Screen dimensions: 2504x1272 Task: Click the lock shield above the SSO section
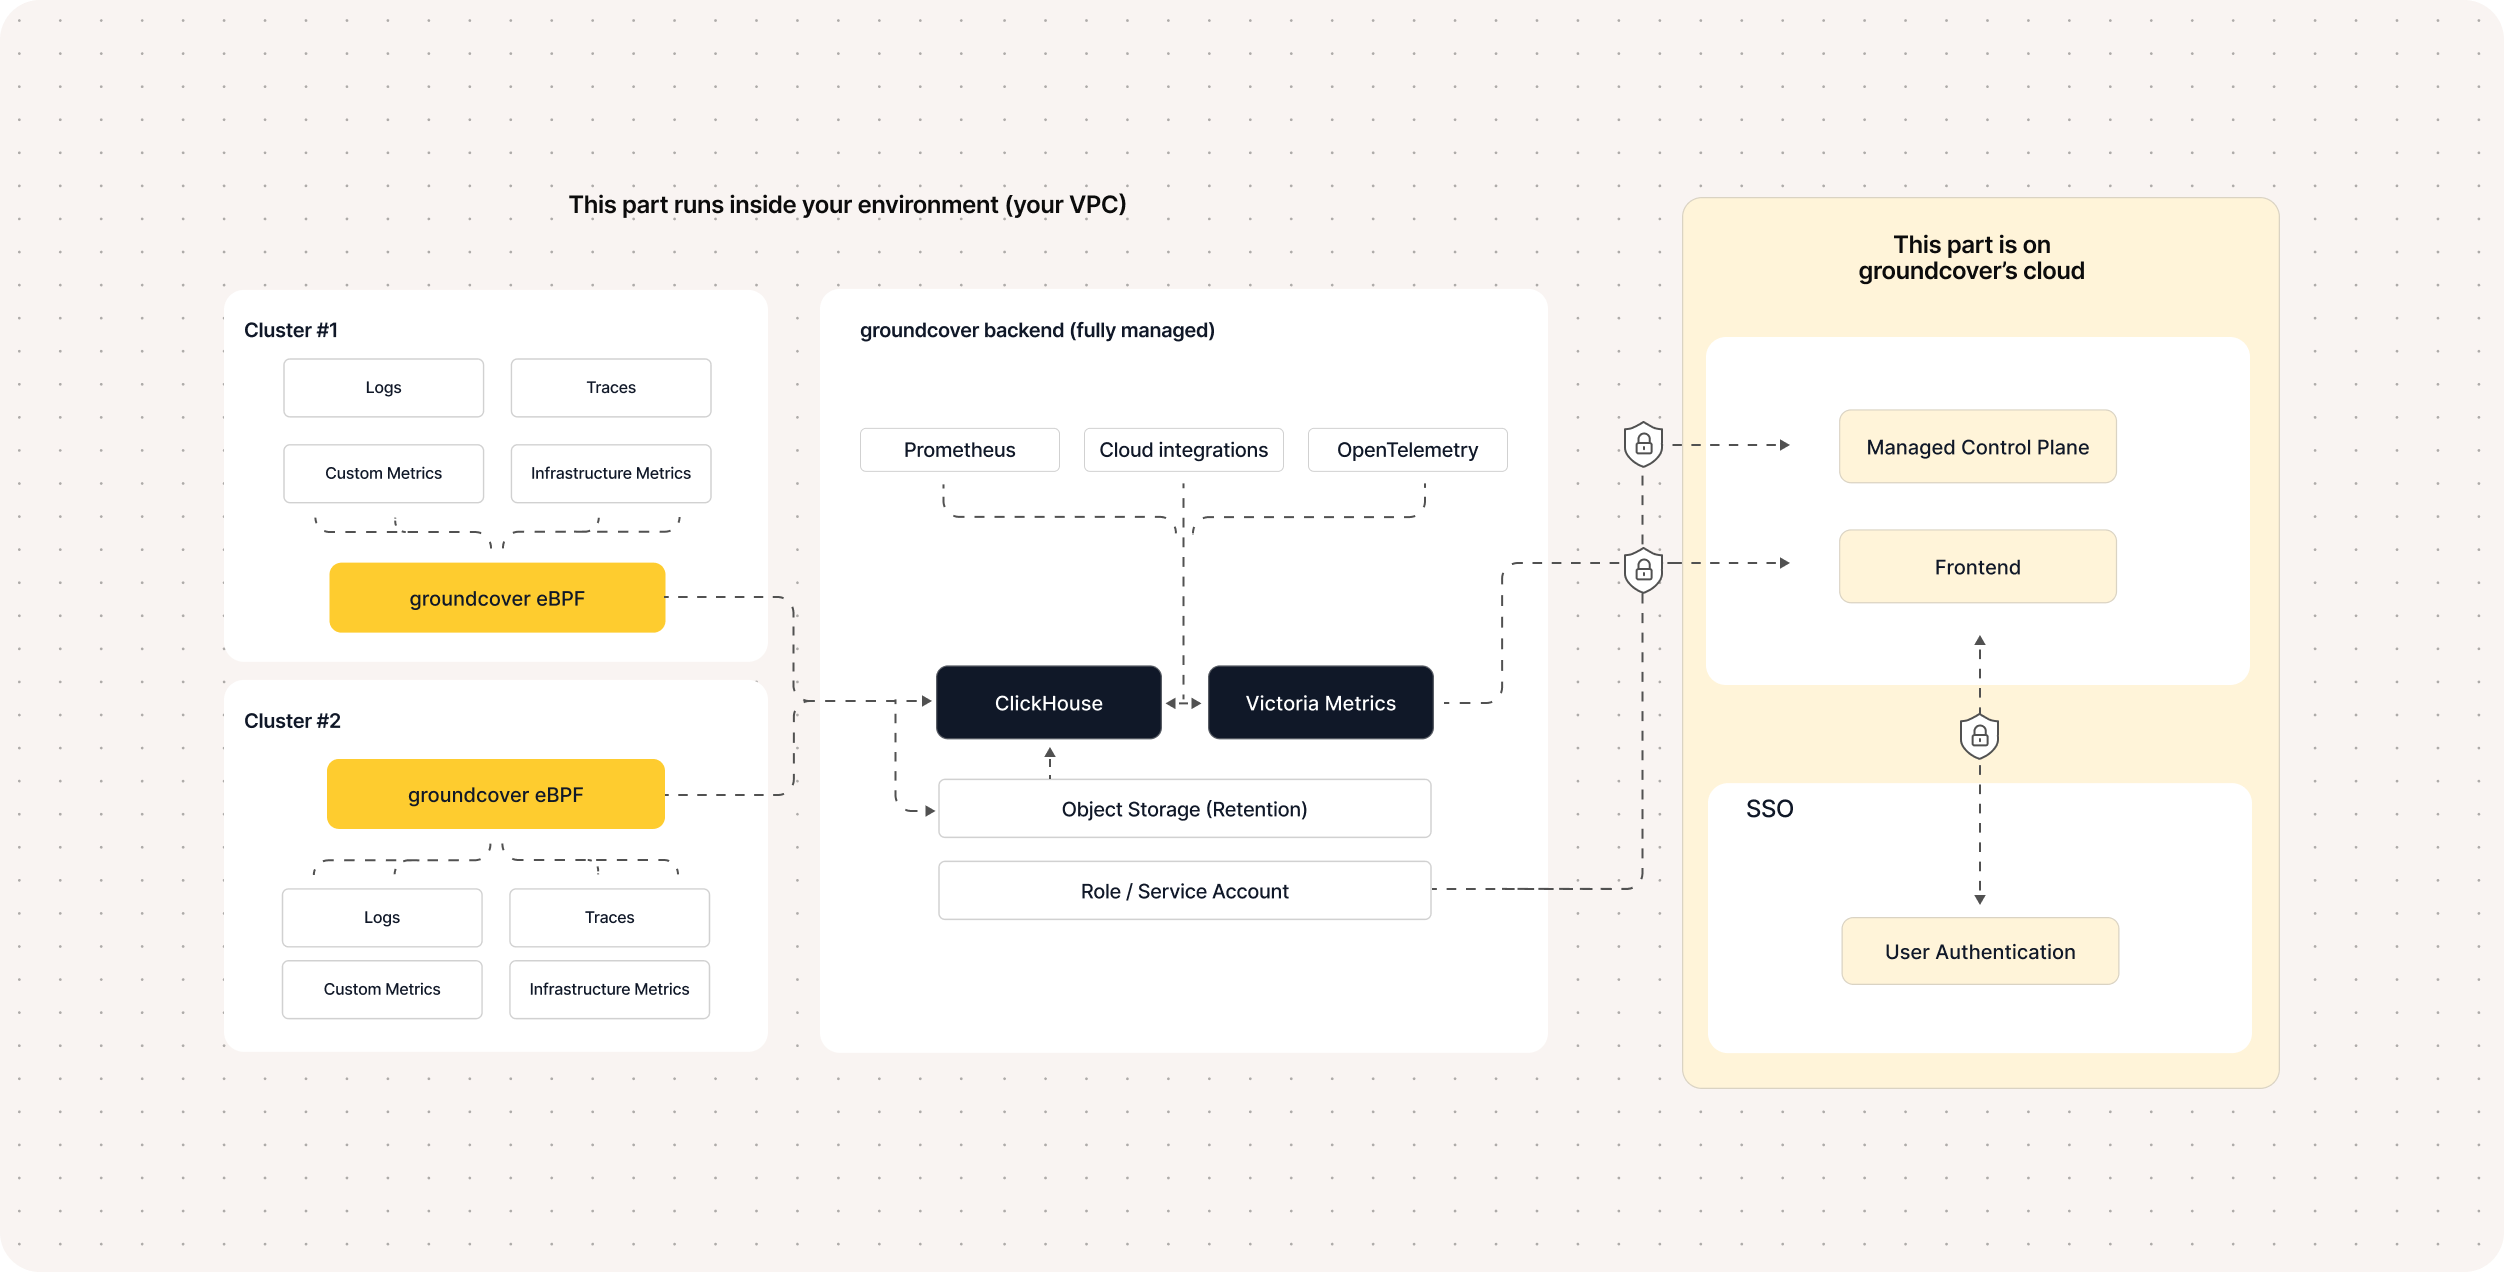(x=1979, y=736)
